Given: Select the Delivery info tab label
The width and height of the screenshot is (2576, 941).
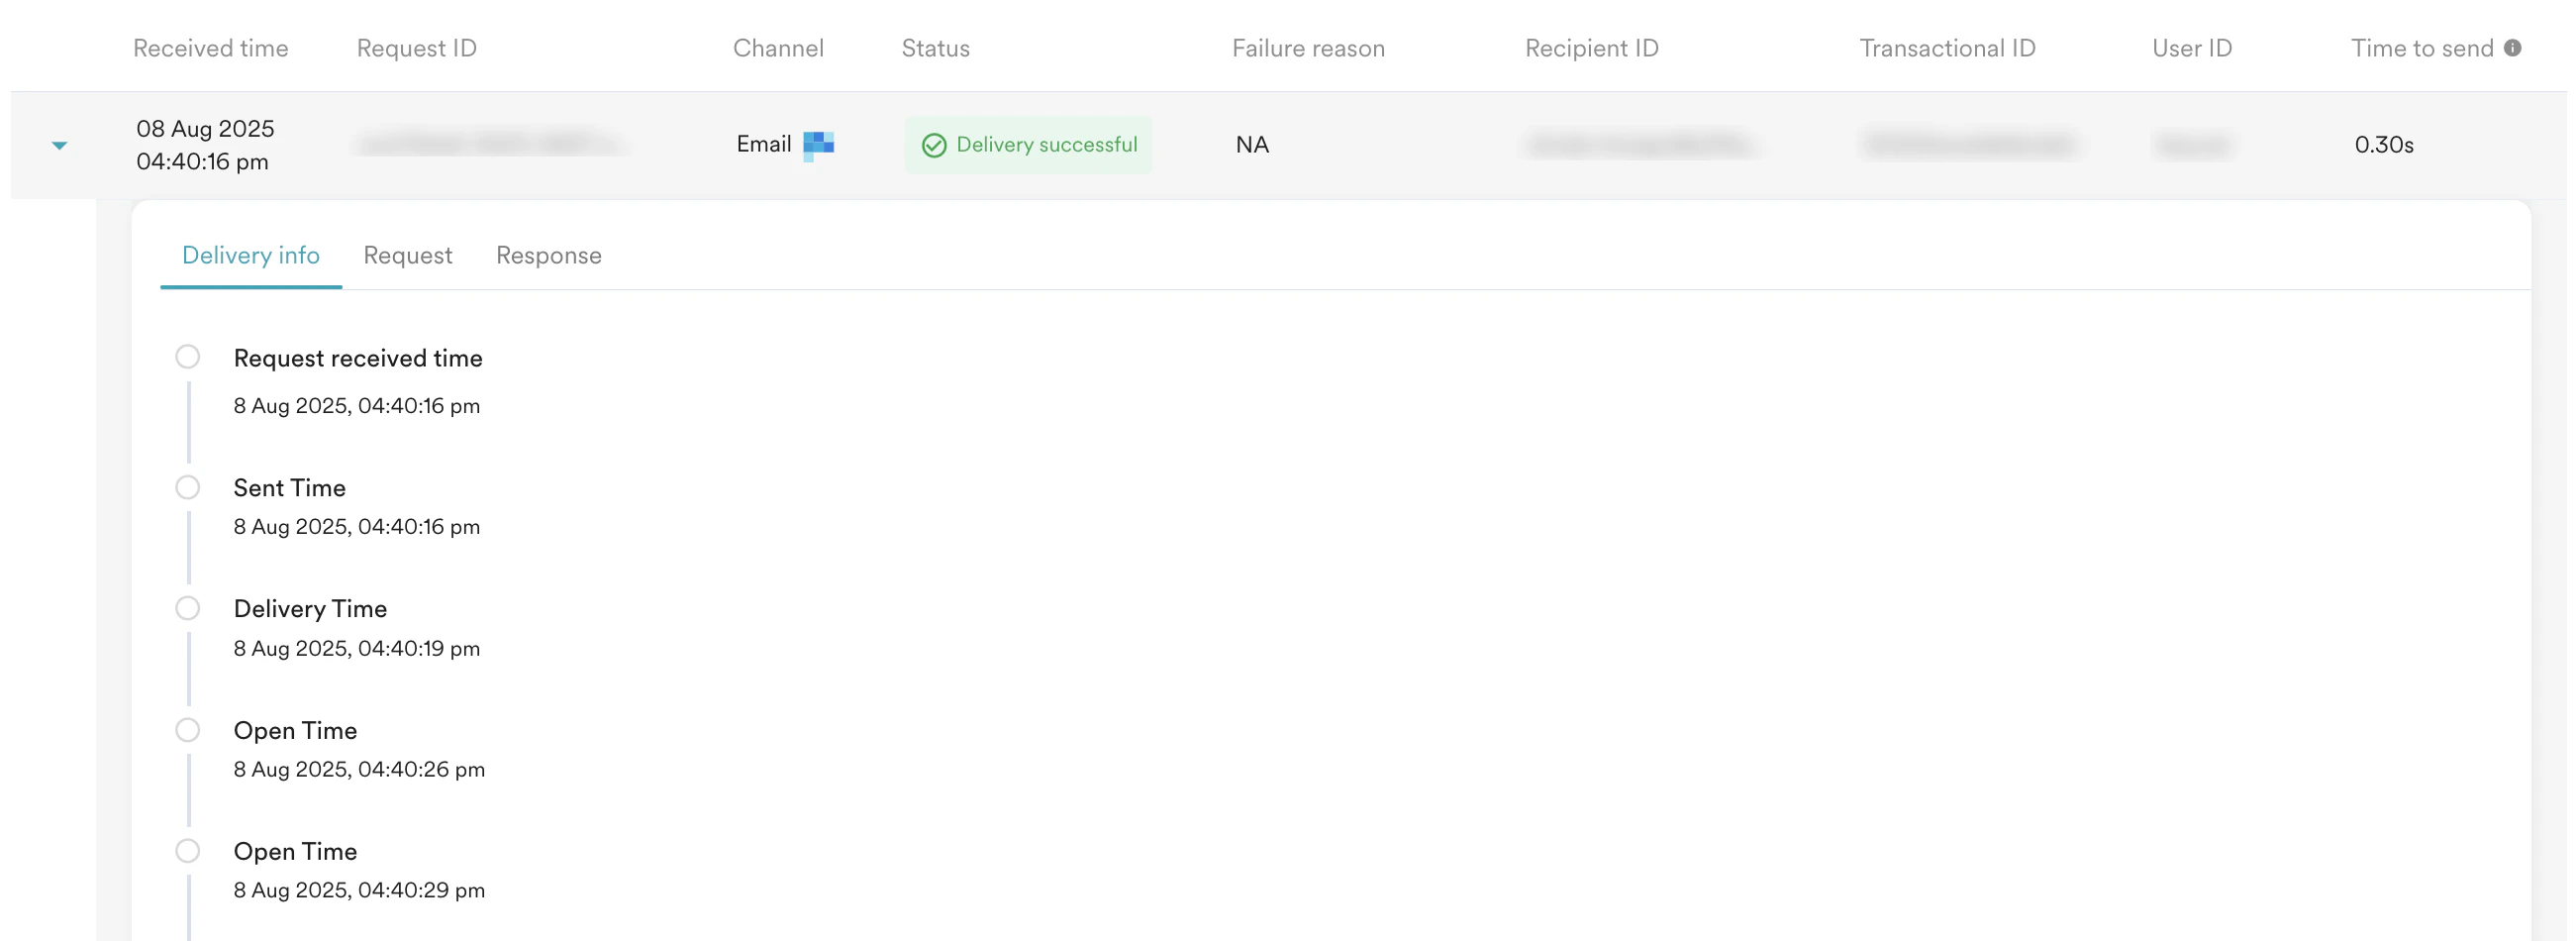Looking at the screenshot, I should click(x=251, y=256).
